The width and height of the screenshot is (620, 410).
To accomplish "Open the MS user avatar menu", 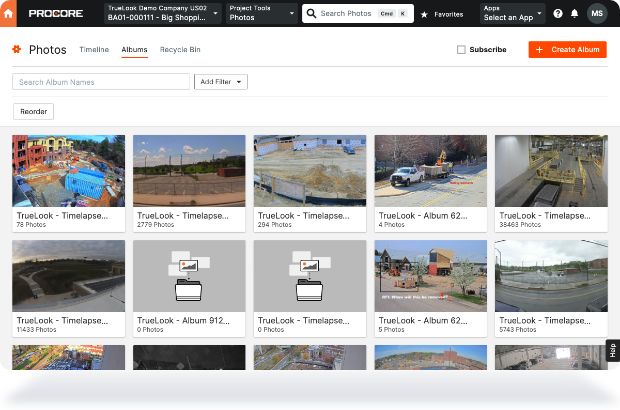I will pyautogui.click(x=597, y=13).
